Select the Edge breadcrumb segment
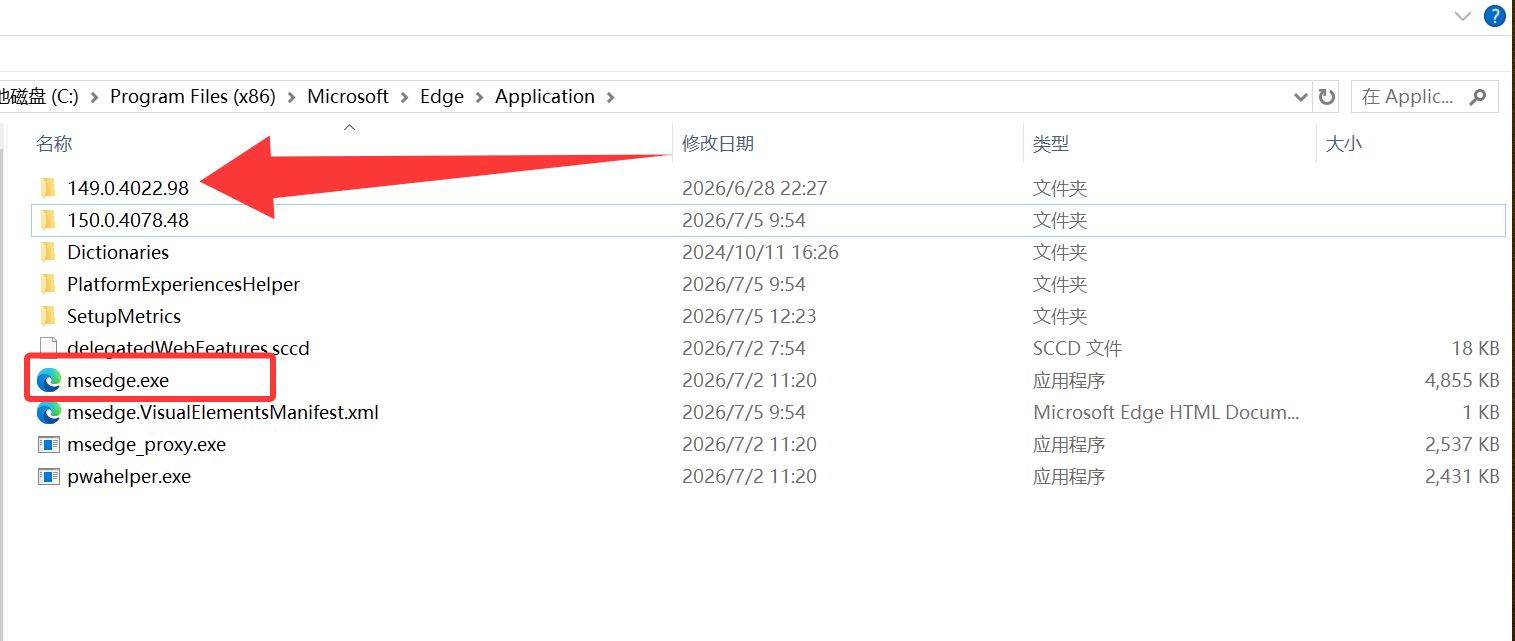 (x=442, y=97)
